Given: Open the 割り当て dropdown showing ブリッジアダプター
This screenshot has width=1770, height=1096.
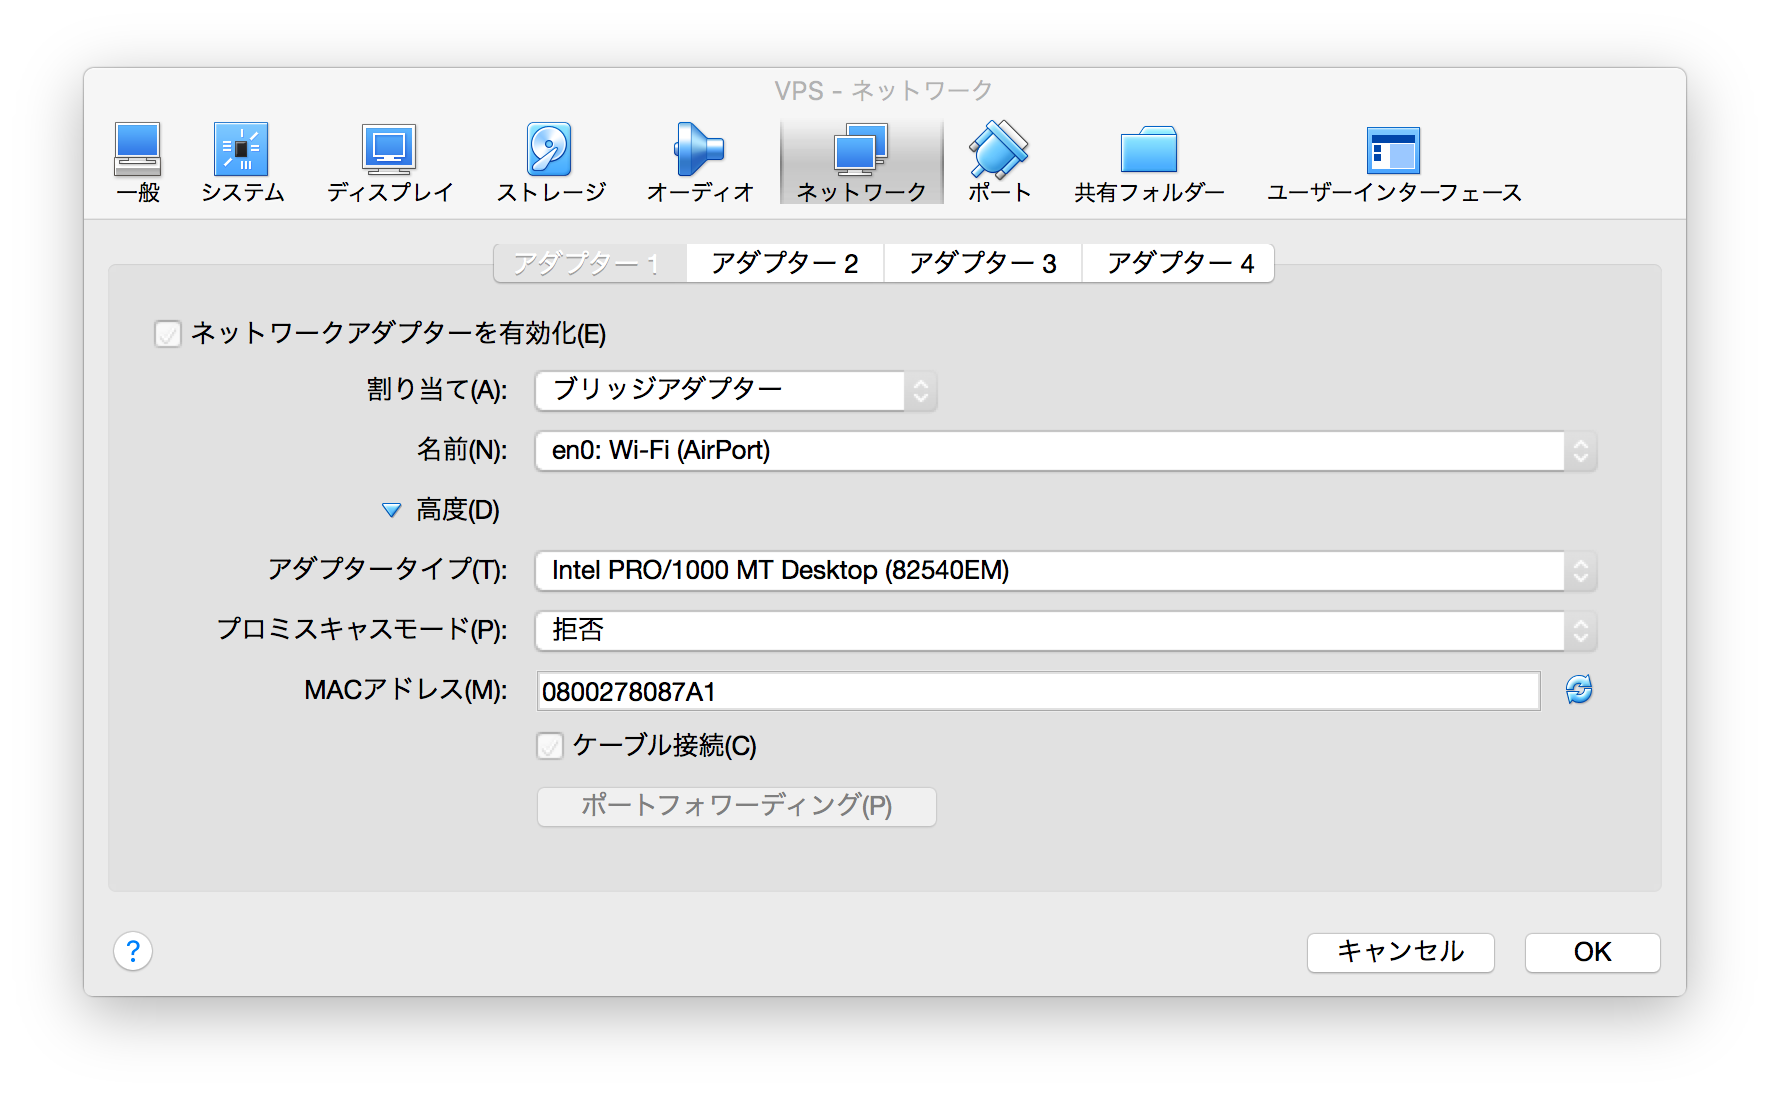Looking at the screenshot, I should (735, 391).
